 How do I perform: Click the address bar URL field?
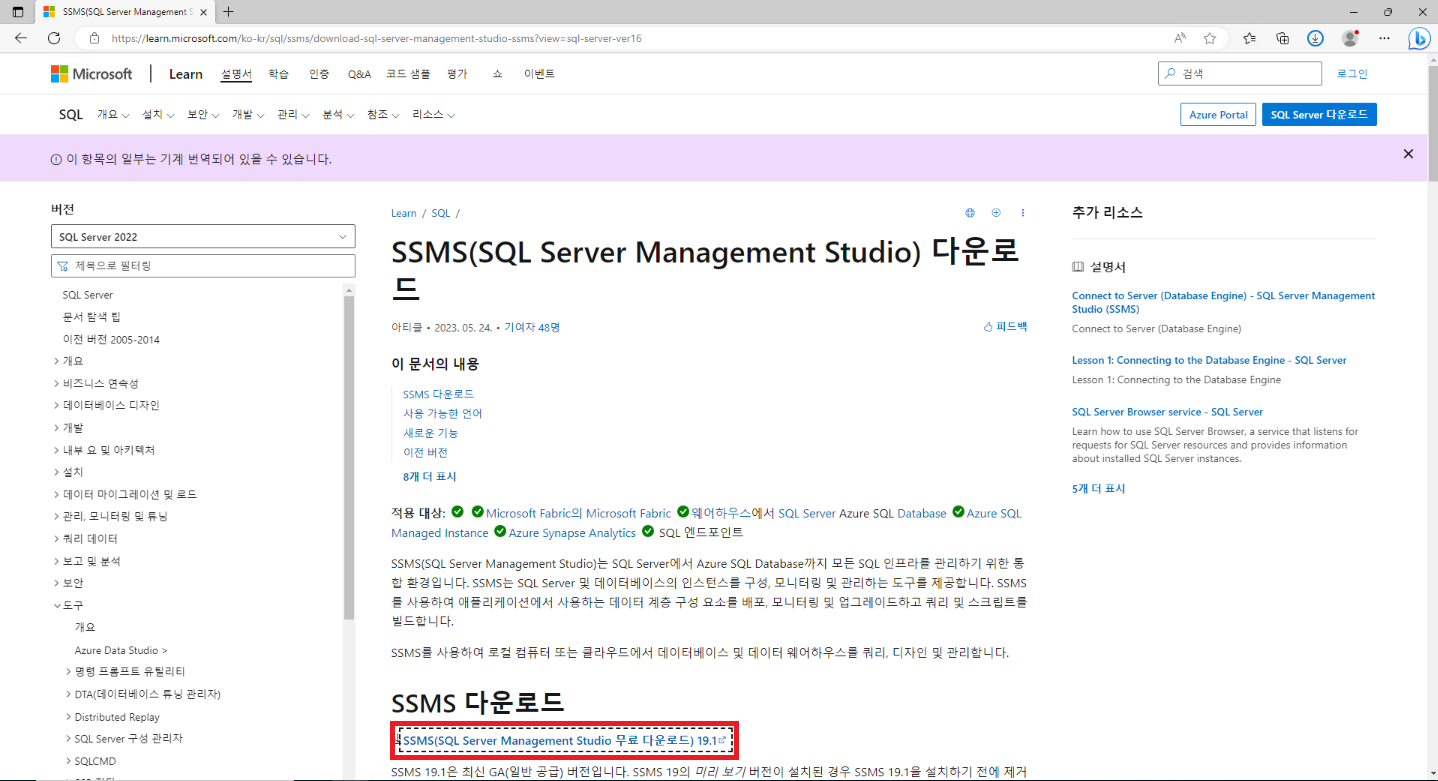(x=620, y=38)
